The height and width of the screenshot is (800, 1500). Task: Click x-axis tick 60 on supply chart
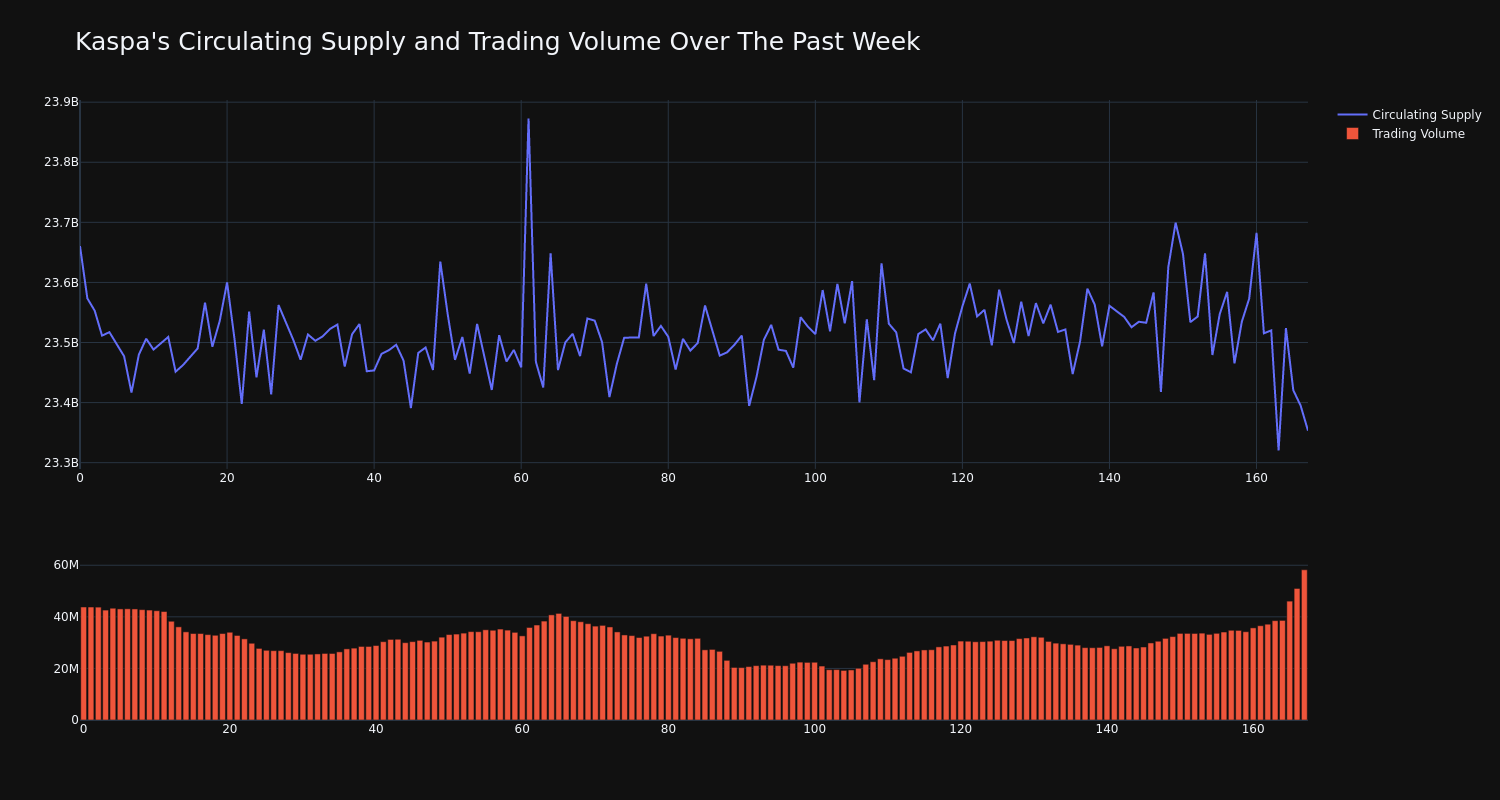(x=521, y=478)
